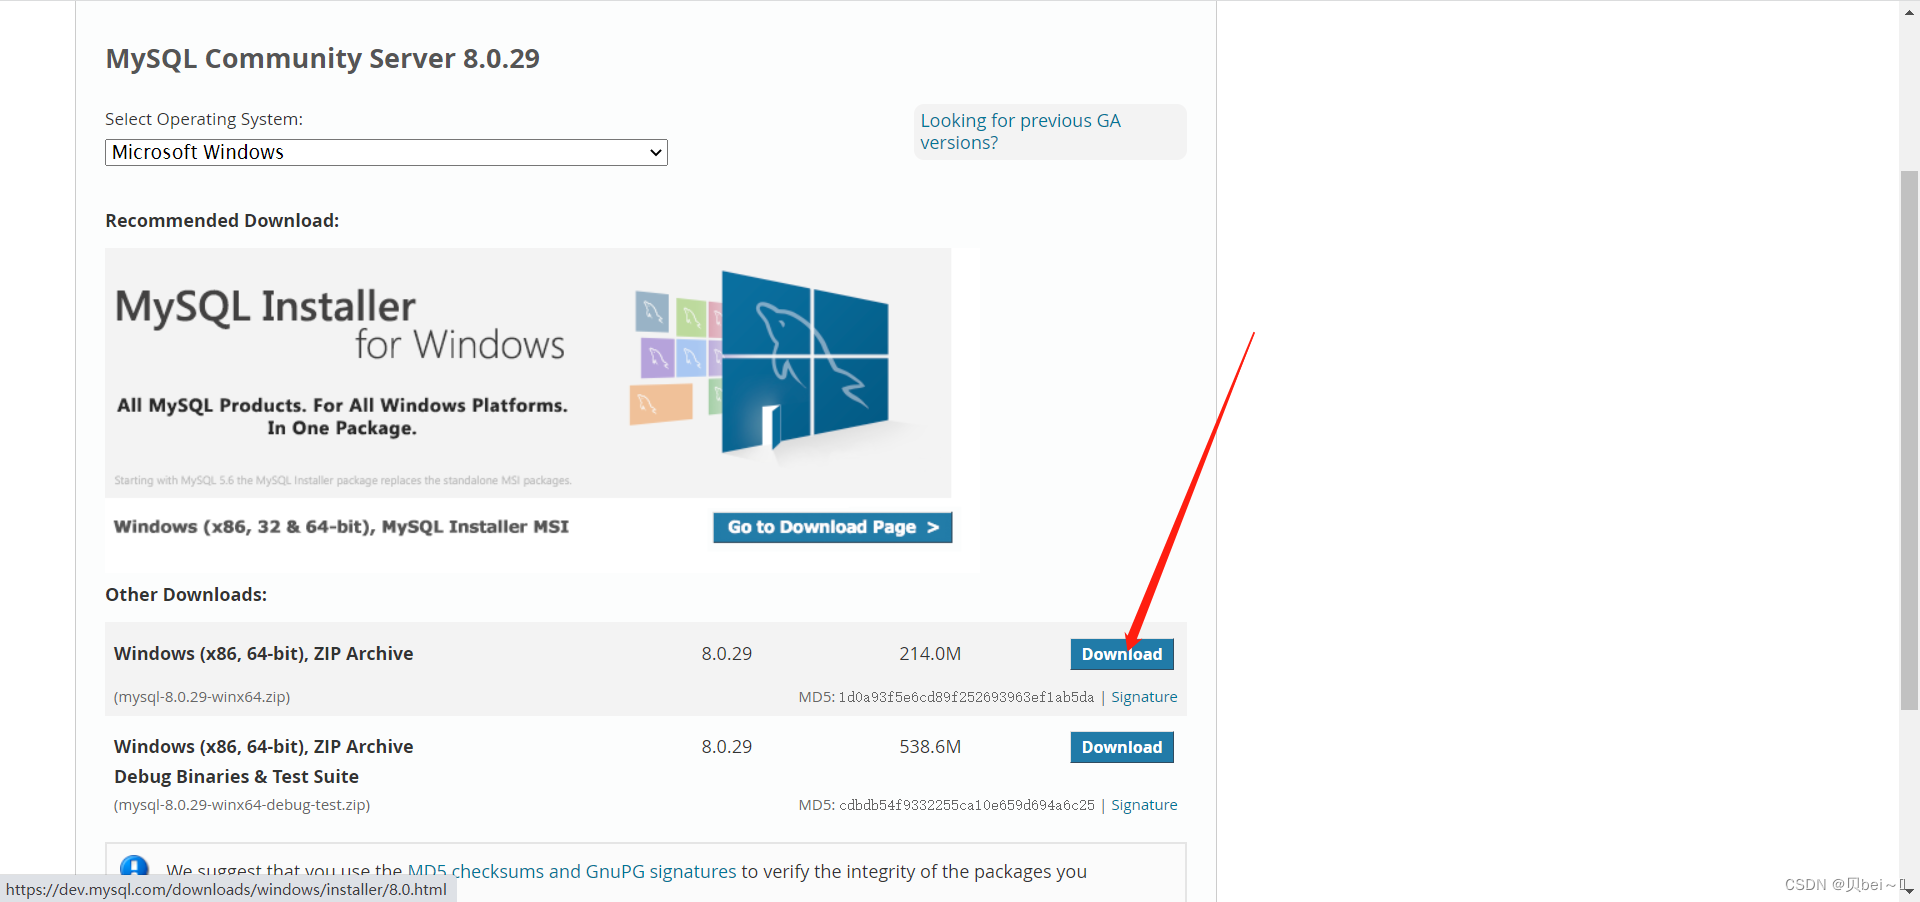Image resolution: width=1920 pixels, height=902 pixels.
Task: Click the blue info icon beside suggestion
Action: coord(134,867)
